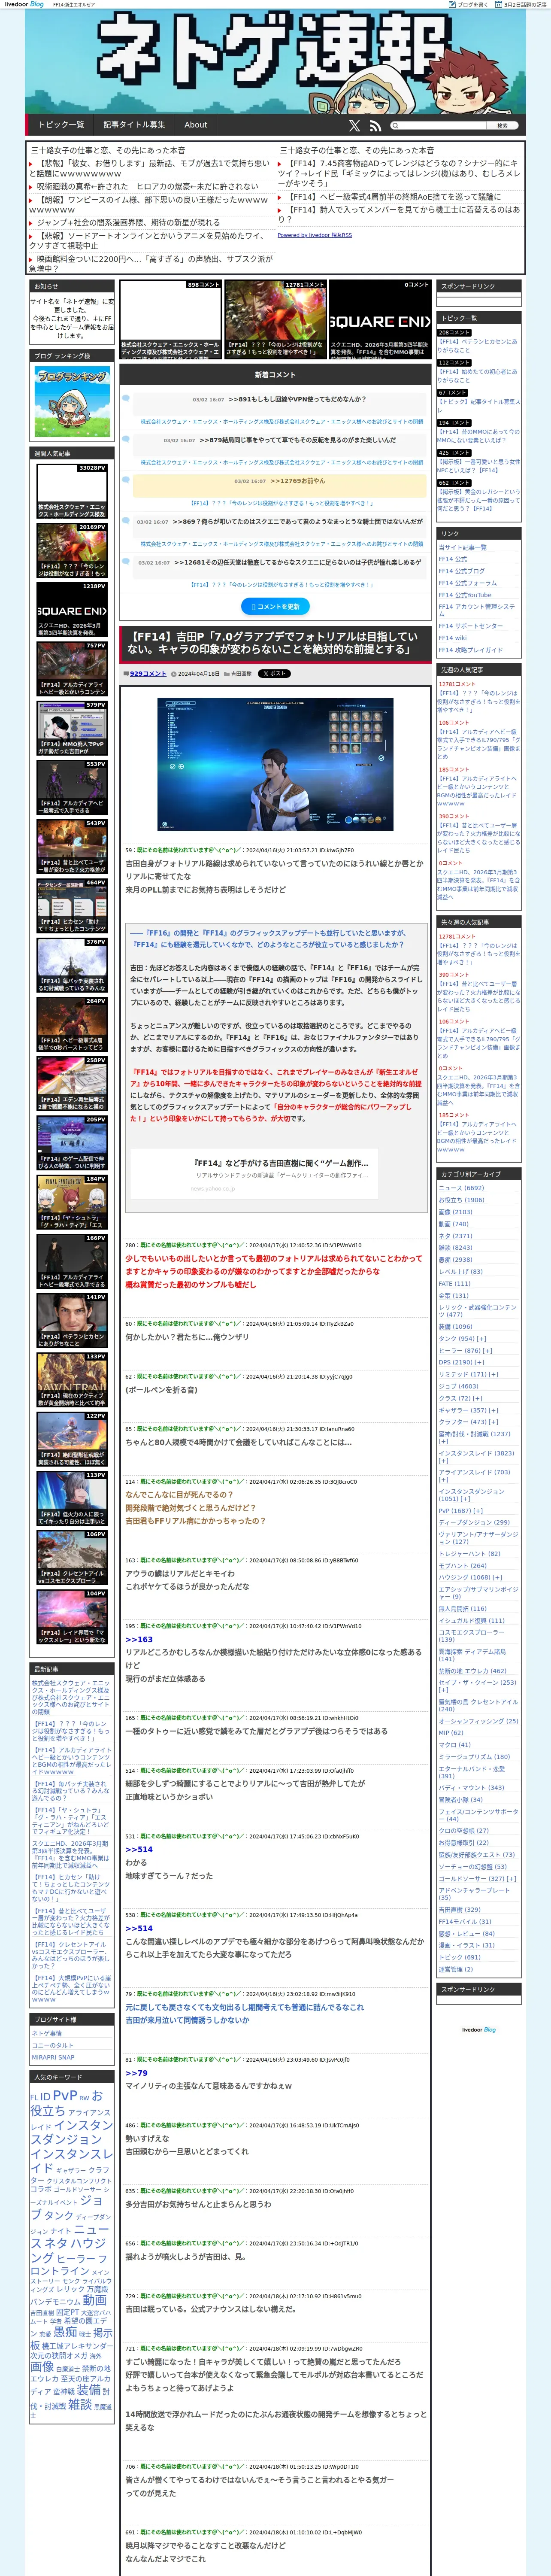This screenshot has width=551, height=2576.
Task: Open the 464PV popular article thumbnail
Action: 72,905
